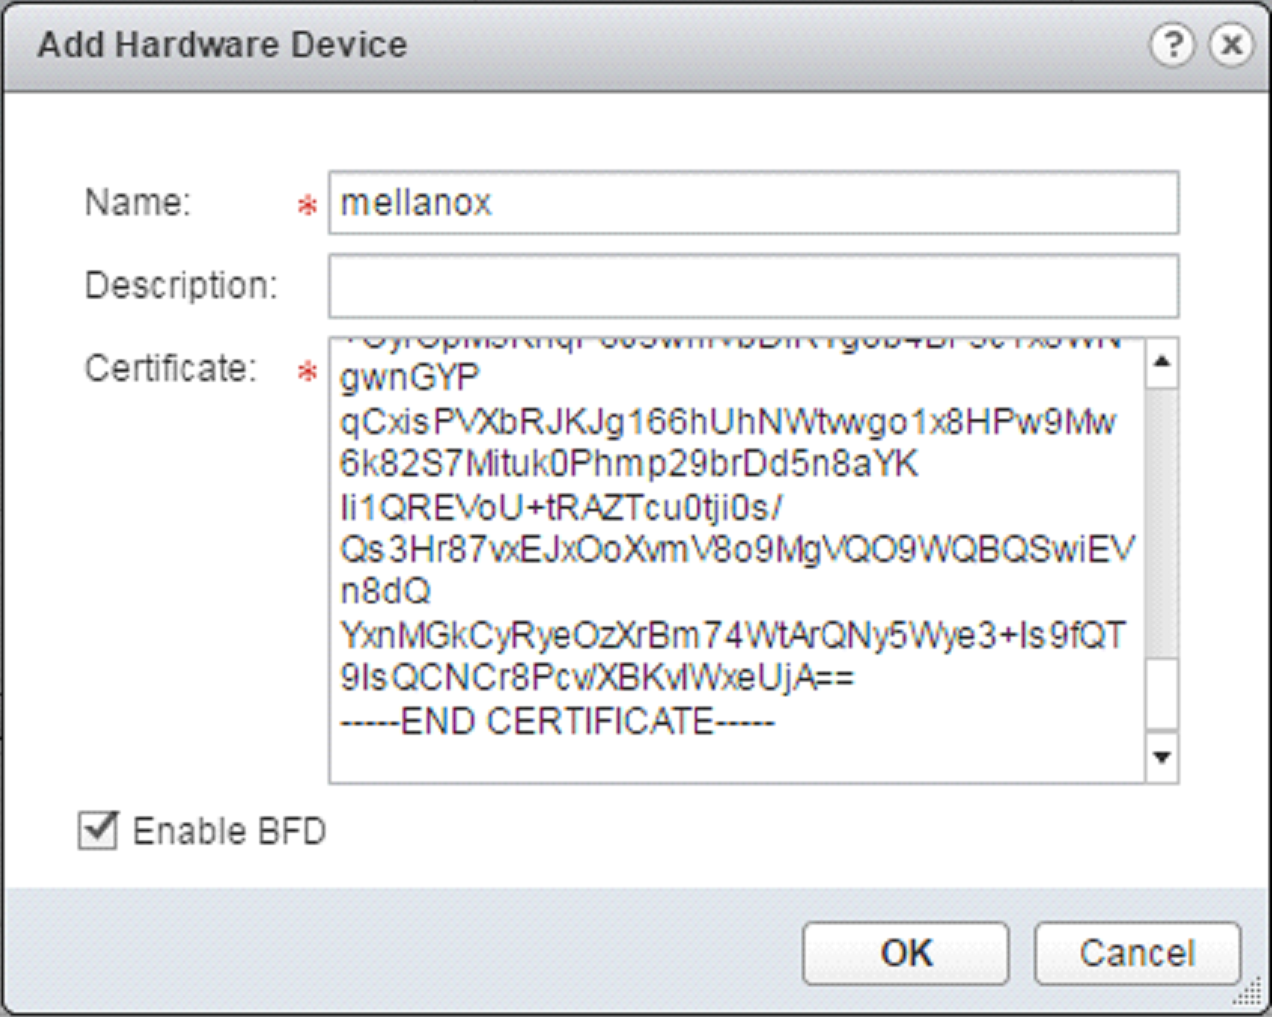Confirm the dialog with OK
1272x1017 pixels.
(904, 952)
